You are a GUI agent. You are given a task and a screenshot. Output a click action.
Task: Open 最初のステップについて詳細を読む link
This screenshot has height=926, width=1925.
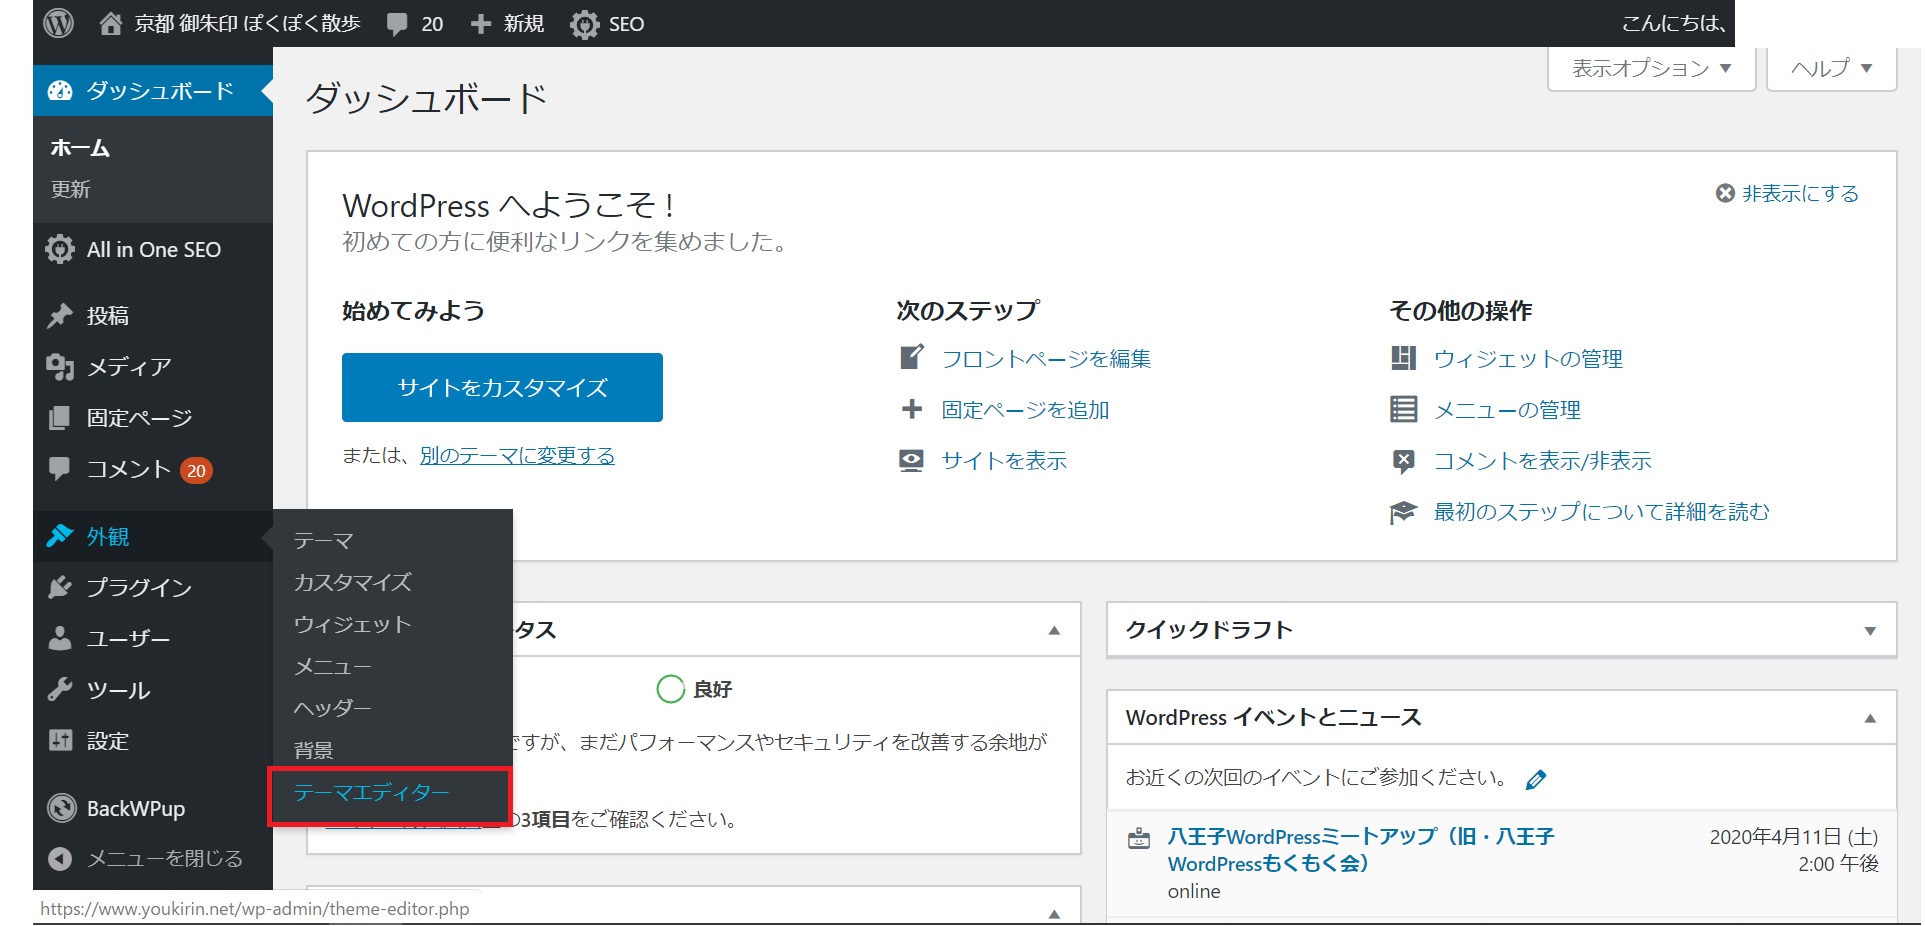pyautogui.click(x=1601, y=512)
